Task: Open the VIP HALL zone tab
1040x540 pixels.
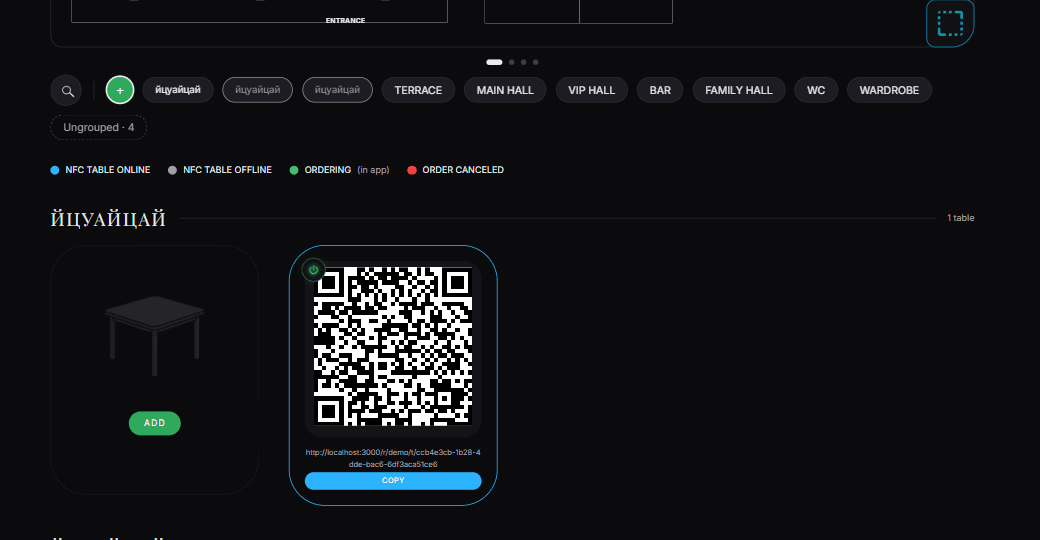Action: point(592,90)
